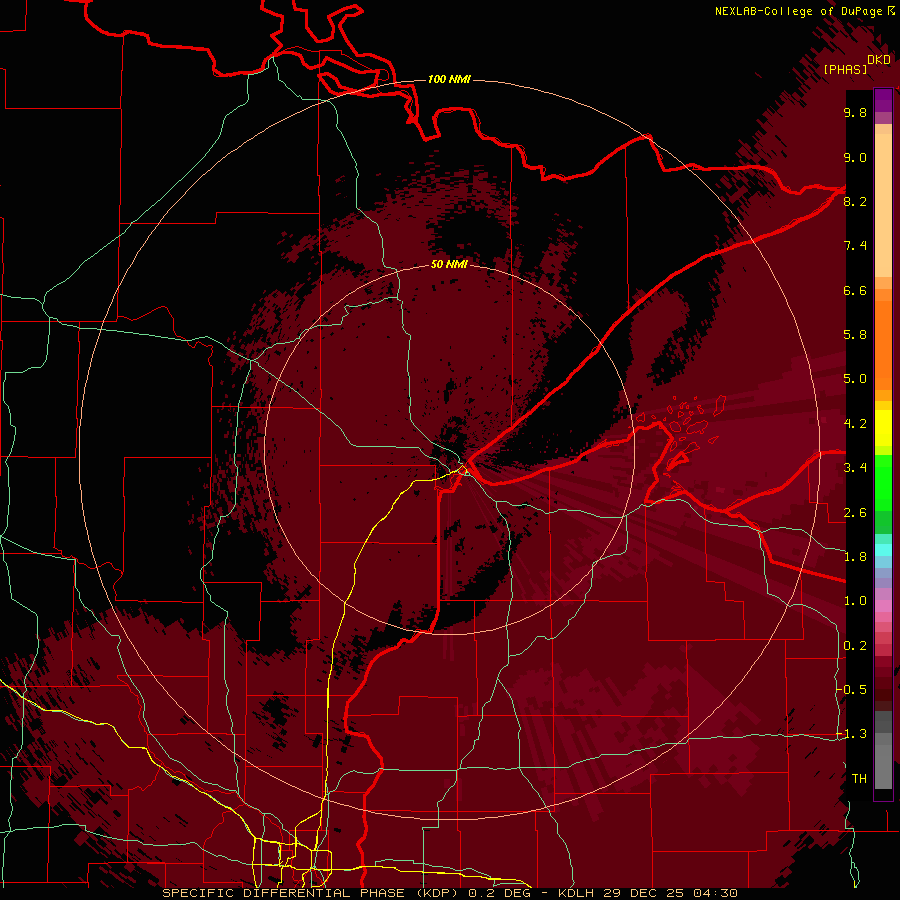Select the -0.5 value on the scale
This screenshot has width=900, height=900.
[x=852, y=690]
